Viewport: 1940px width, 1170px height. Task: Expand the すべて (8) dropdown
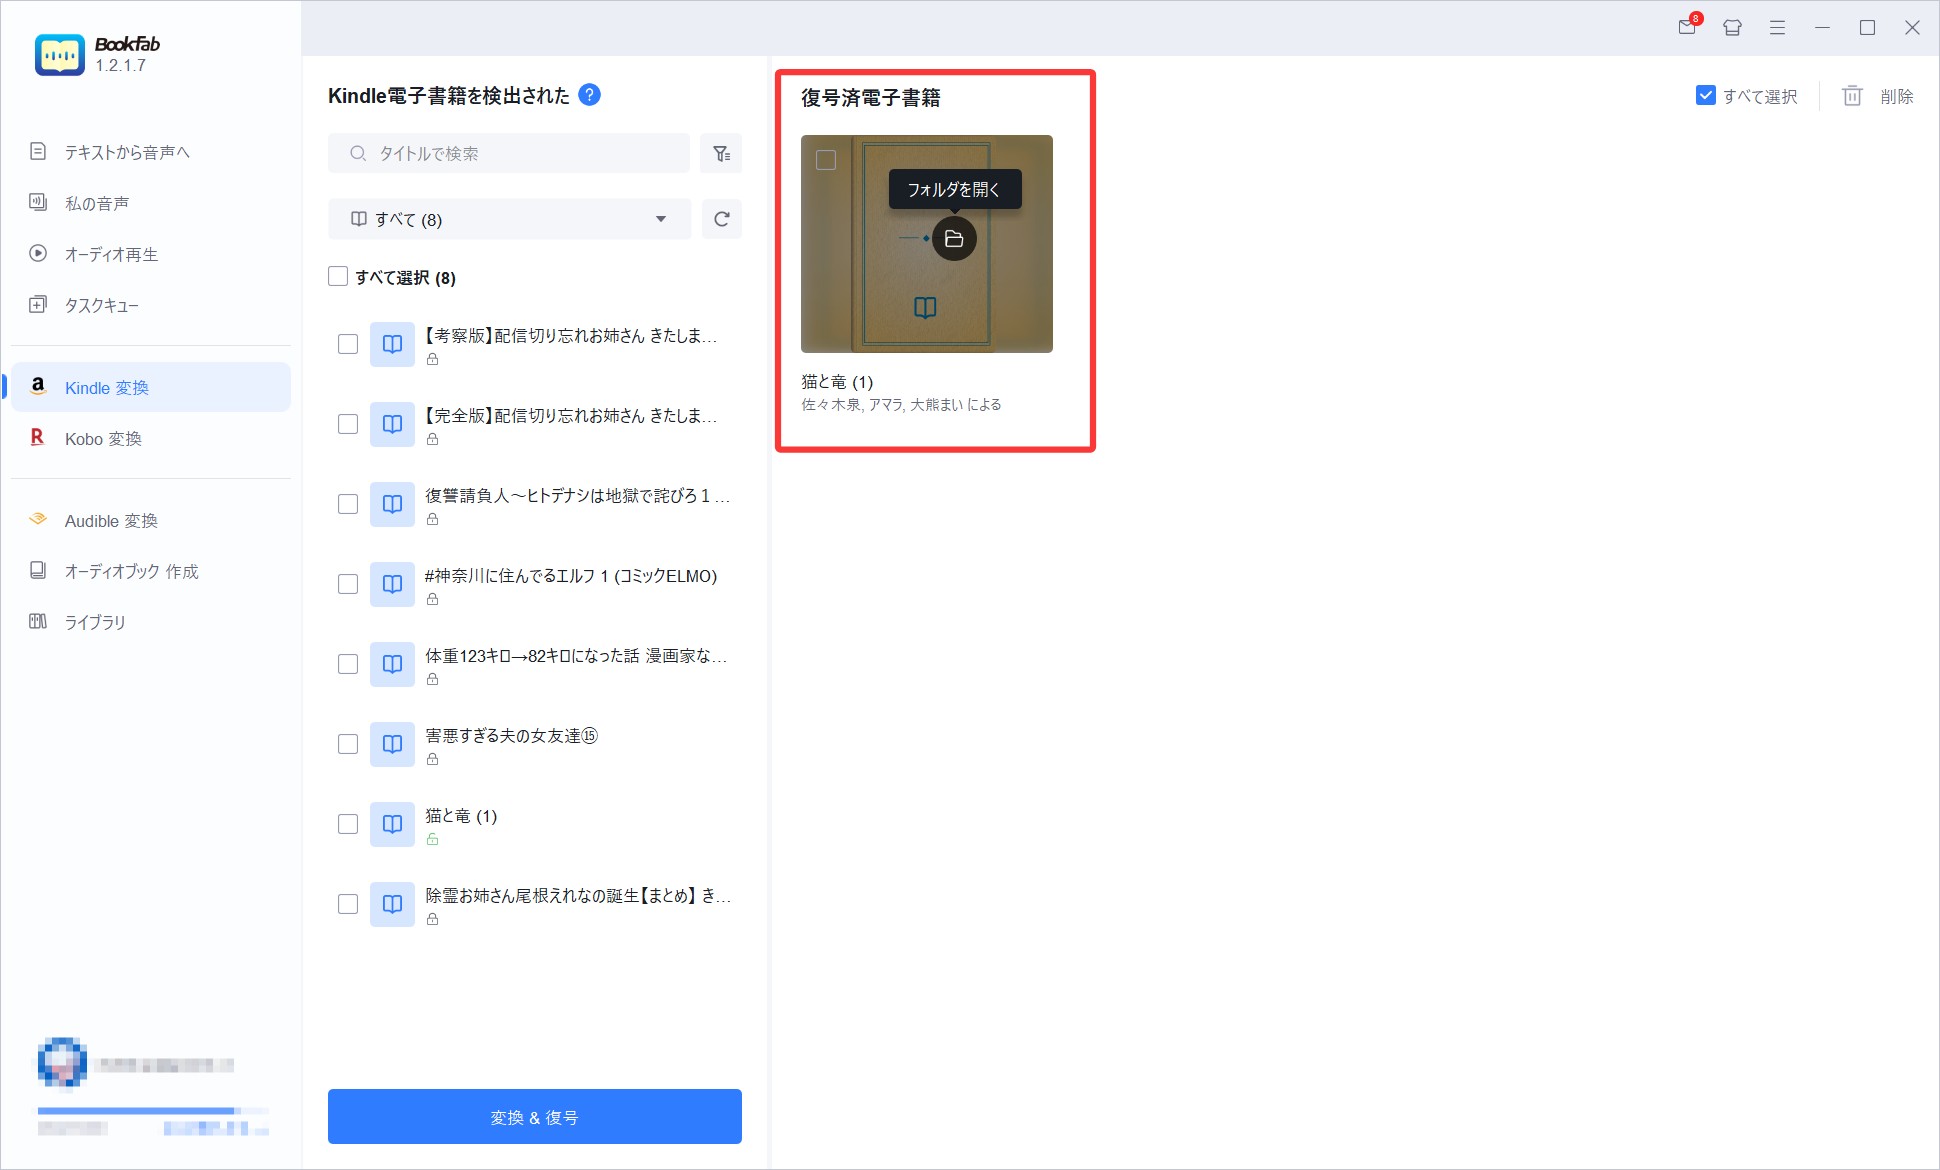click(509, 219)
